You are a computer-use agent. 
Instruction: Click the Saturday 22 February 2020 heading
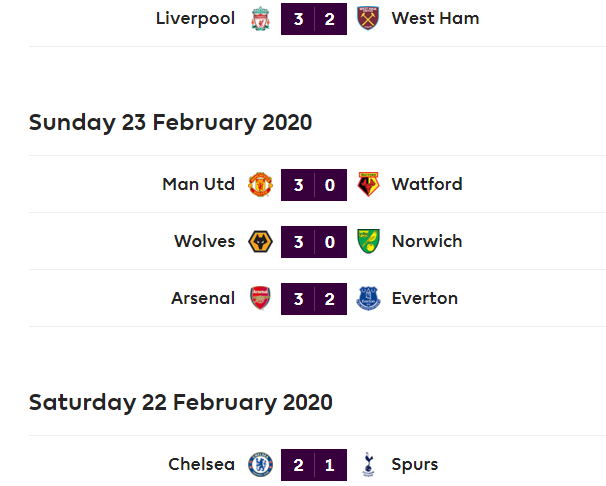180,403
